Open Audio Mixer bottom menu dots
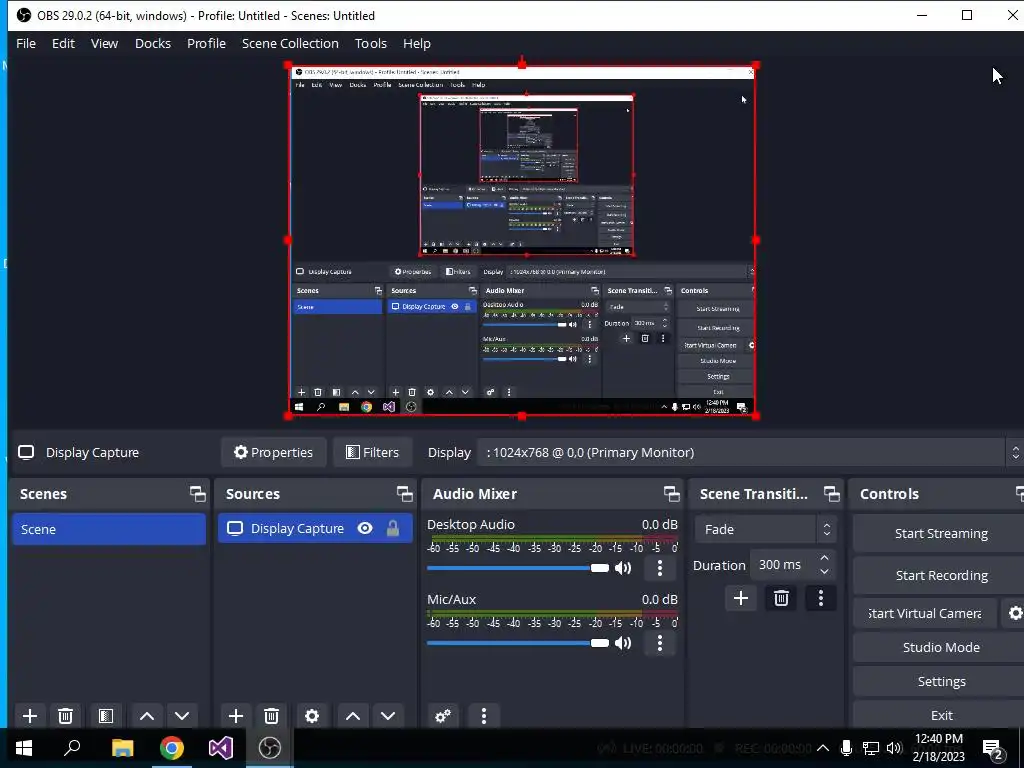This screenshot has width=1024, height=768. coord(484,716)
